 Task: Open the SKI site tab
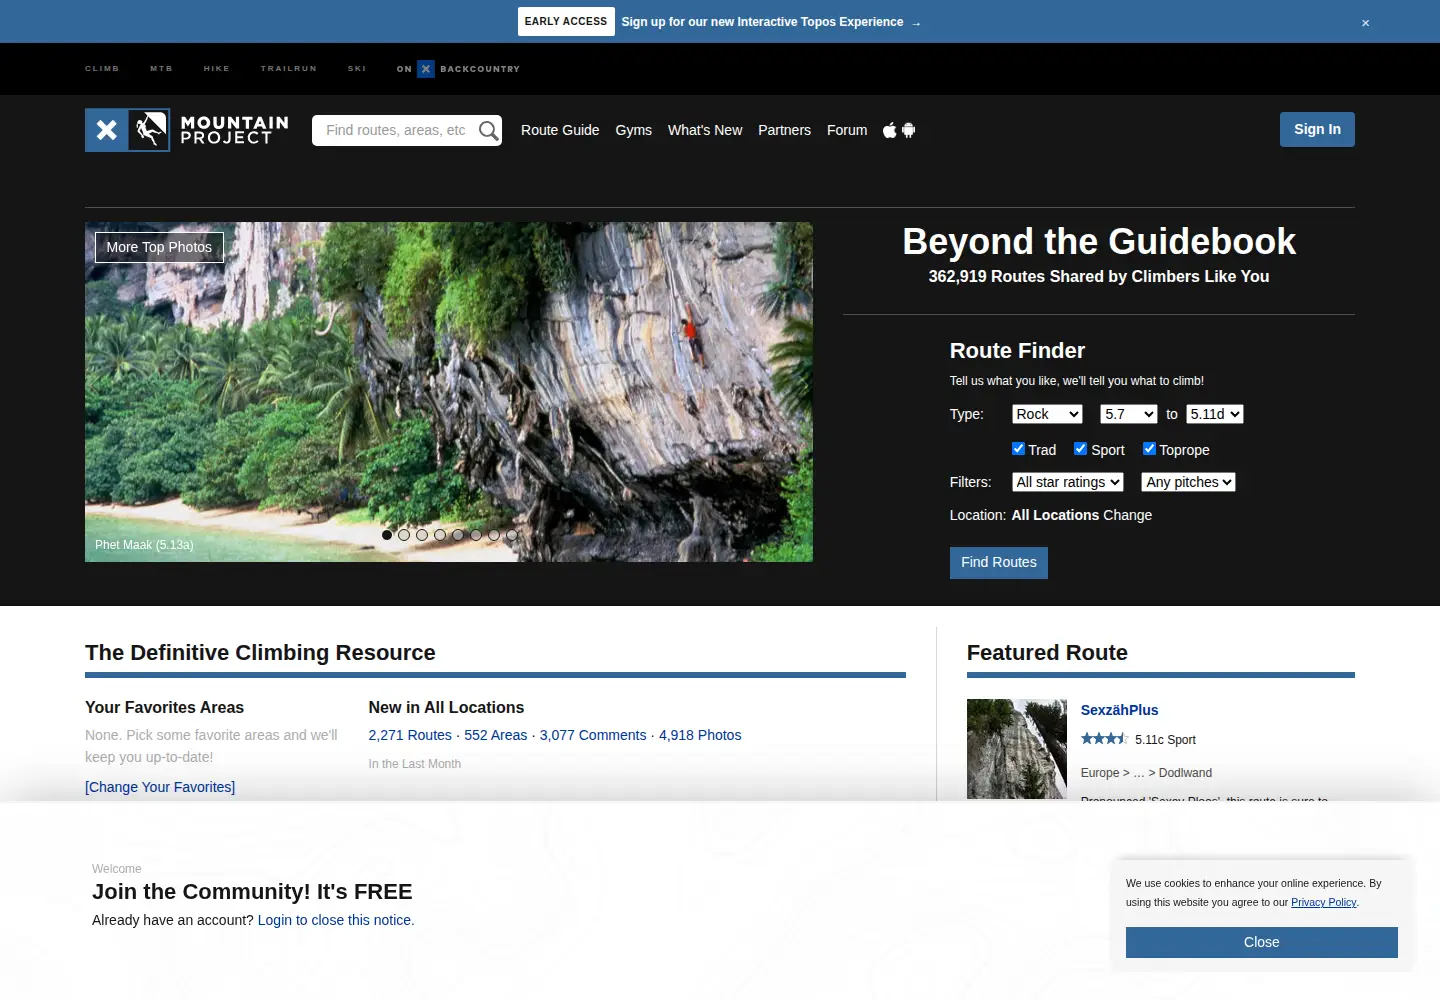pos(357,69)
